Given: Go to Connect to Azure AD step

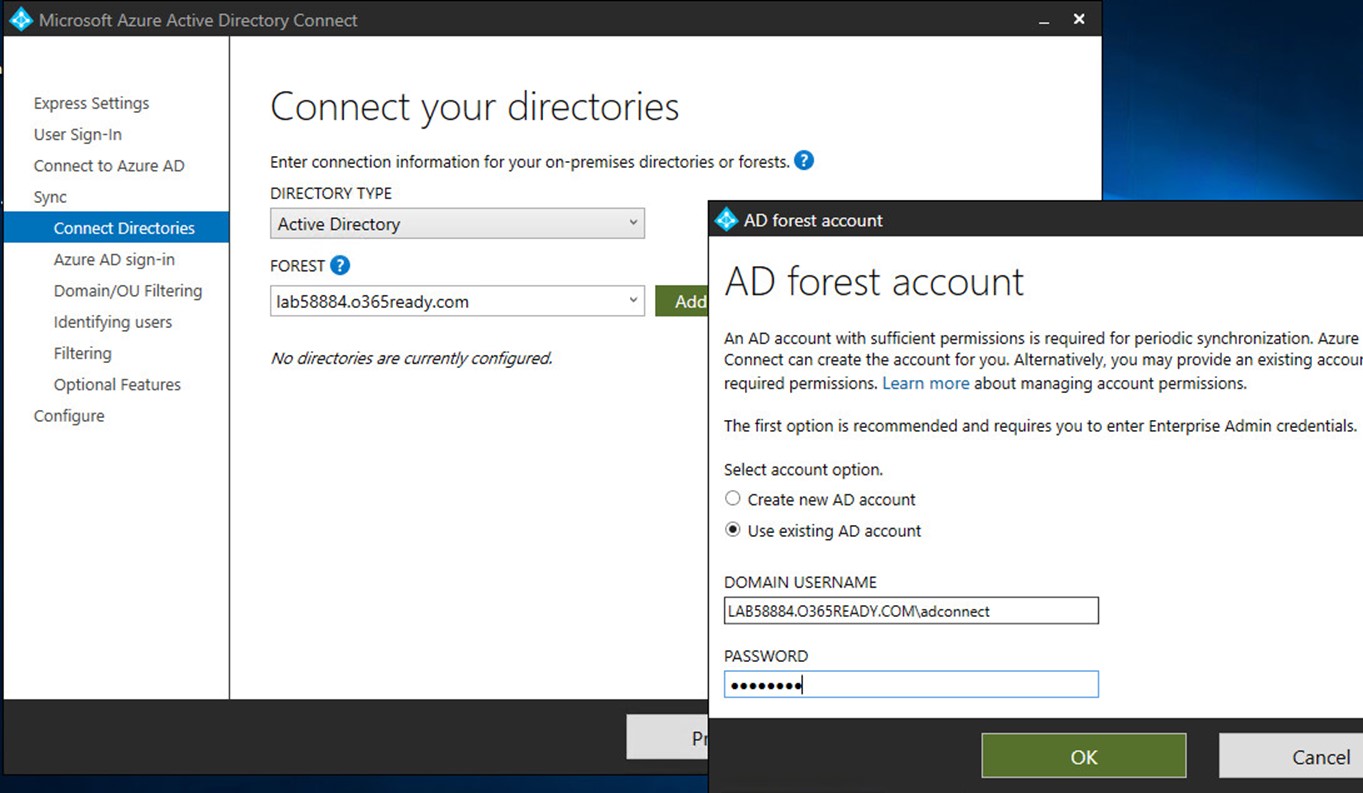Looking at the screenshot, I should (109, 166).
